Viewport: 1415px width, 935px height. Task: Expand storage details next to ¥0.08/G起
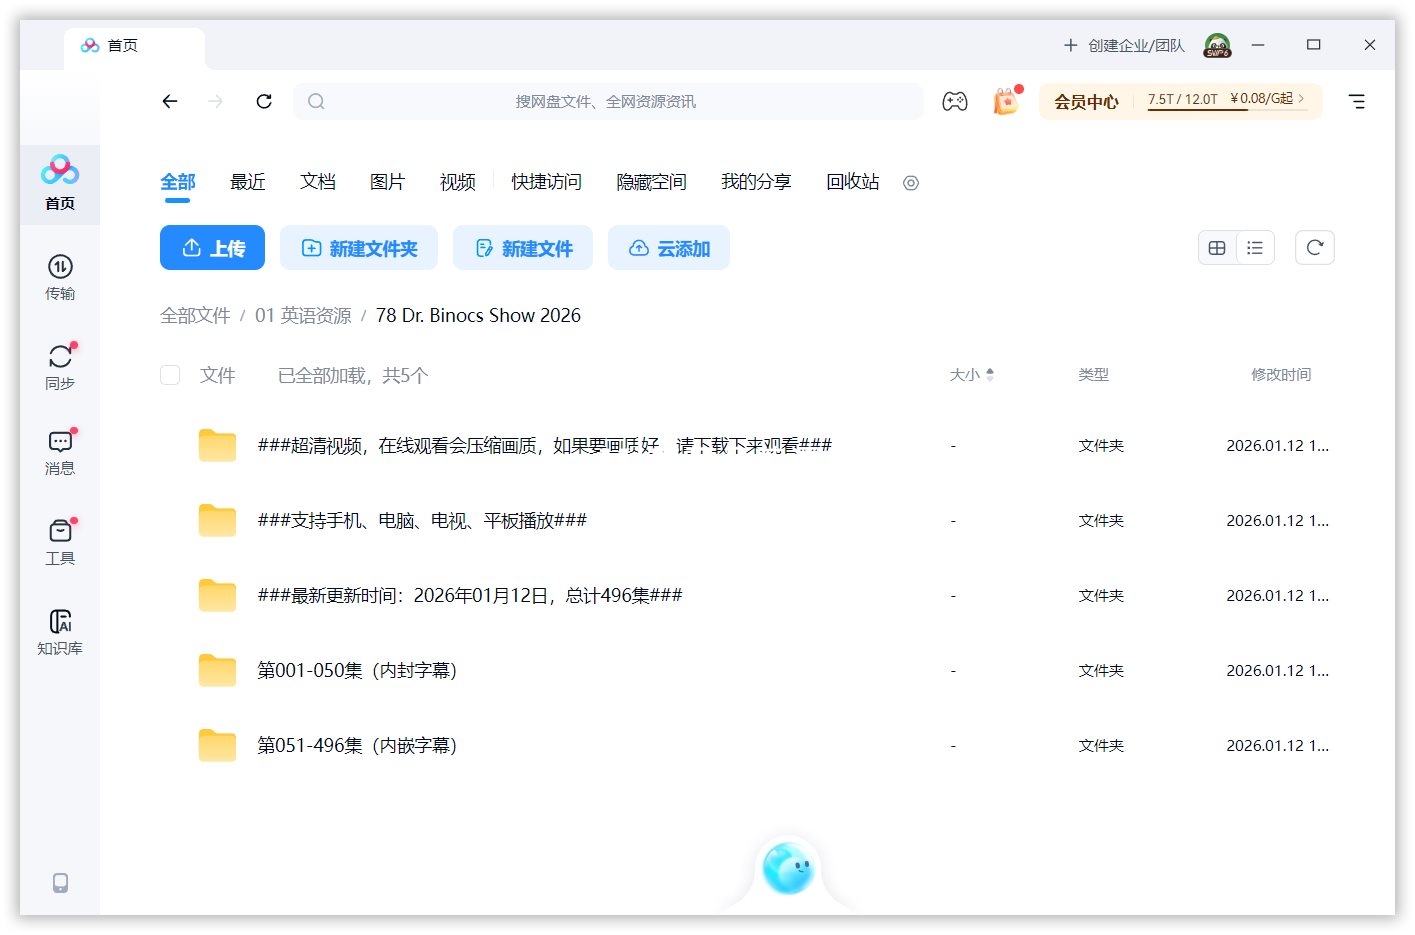point(1303,100)
